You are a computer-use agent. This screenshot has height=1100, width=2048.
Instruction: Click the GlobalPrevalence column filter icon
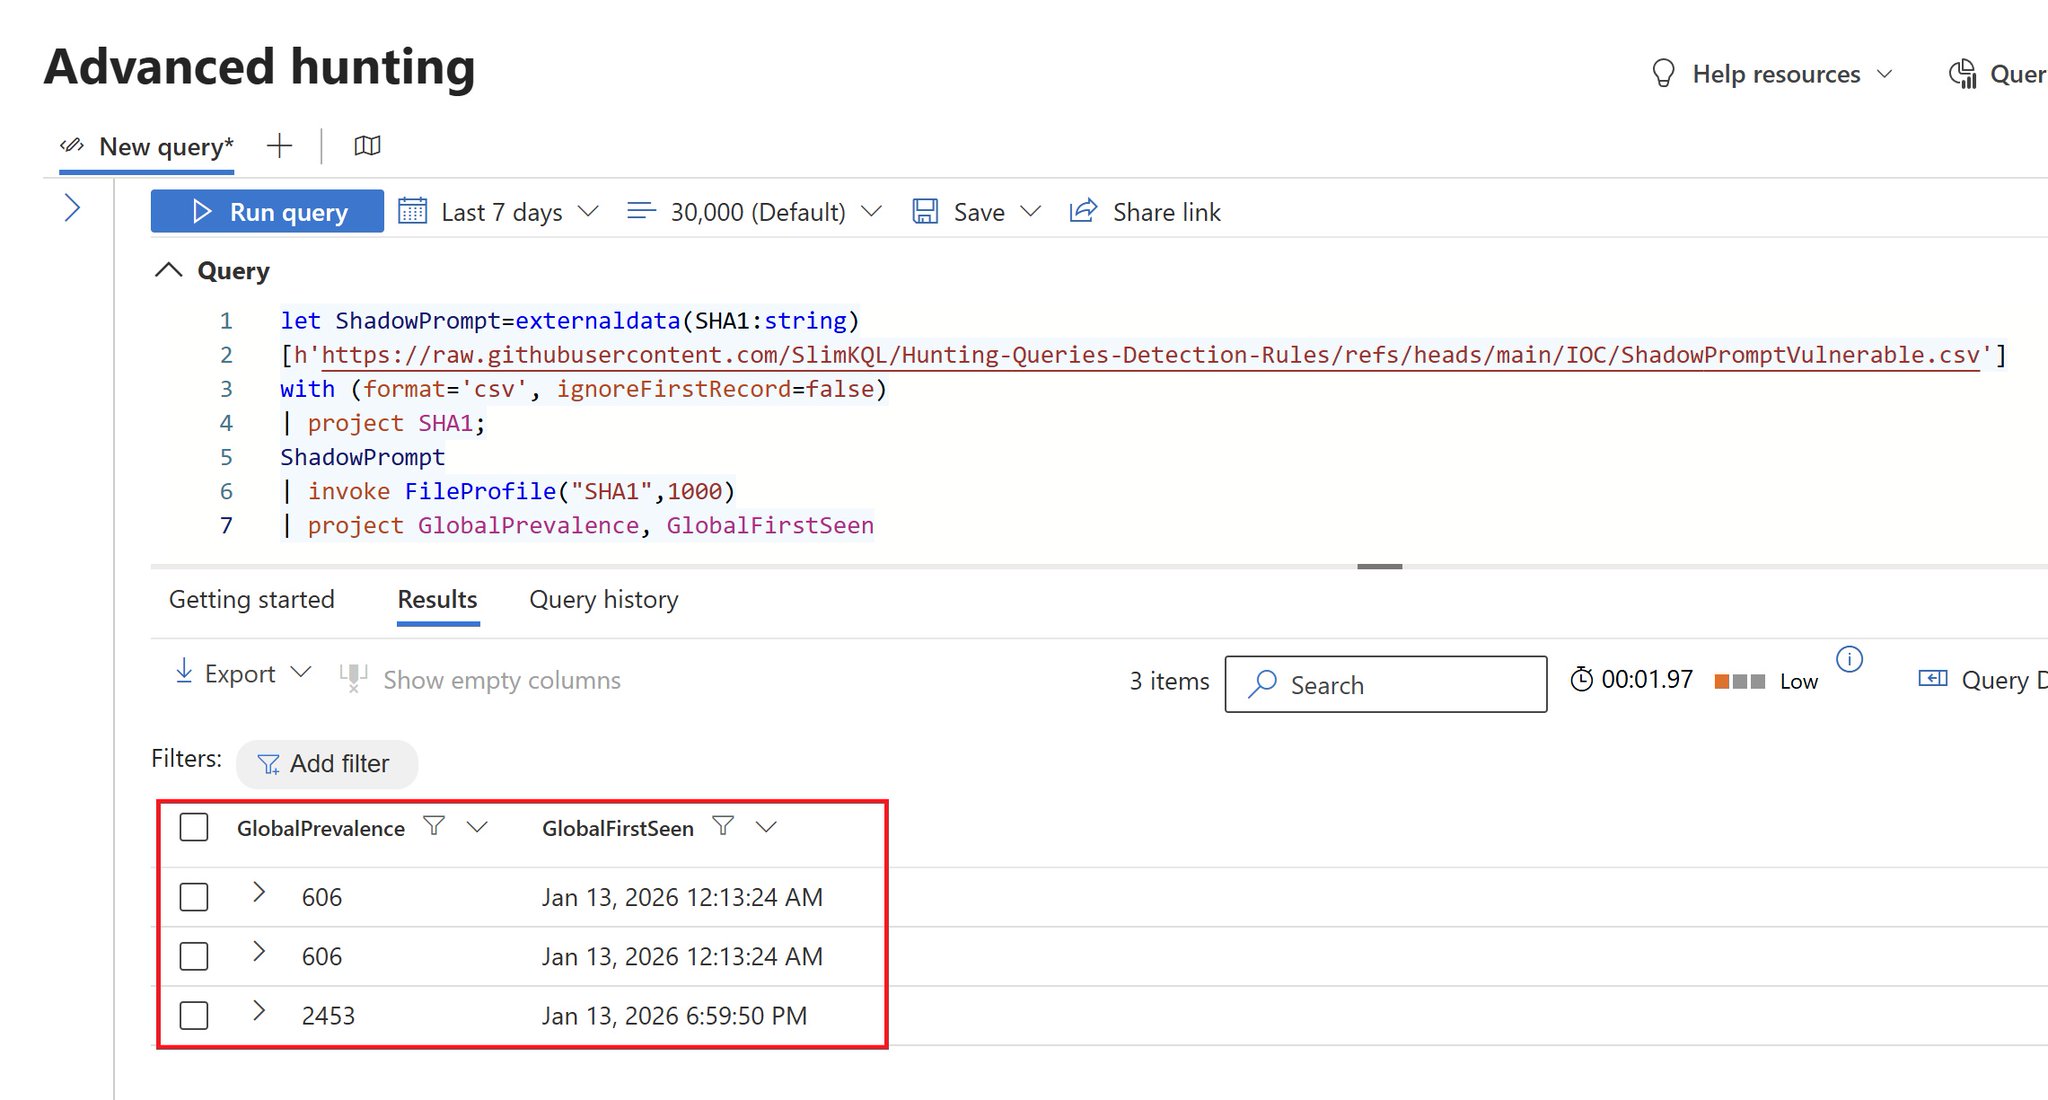click(x=434, y=826)
